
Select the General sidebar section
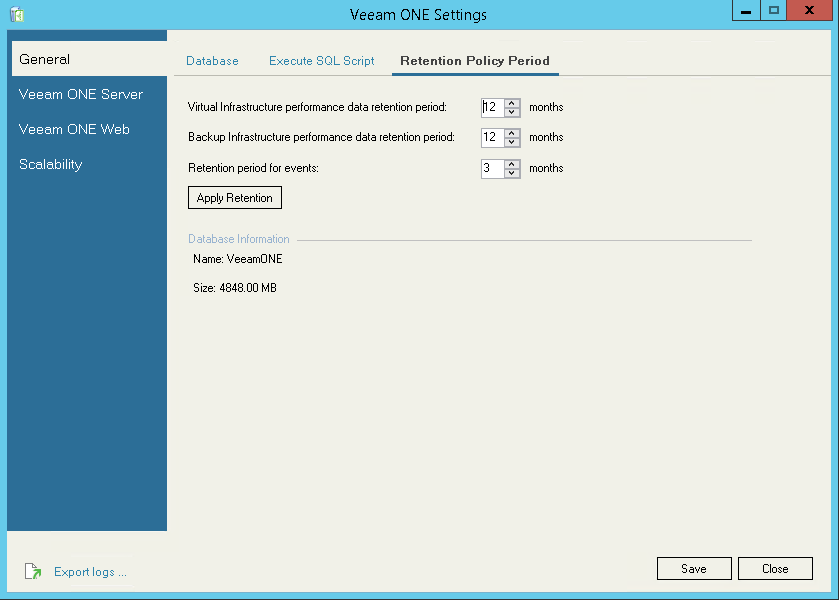click(x=89, y=59)
